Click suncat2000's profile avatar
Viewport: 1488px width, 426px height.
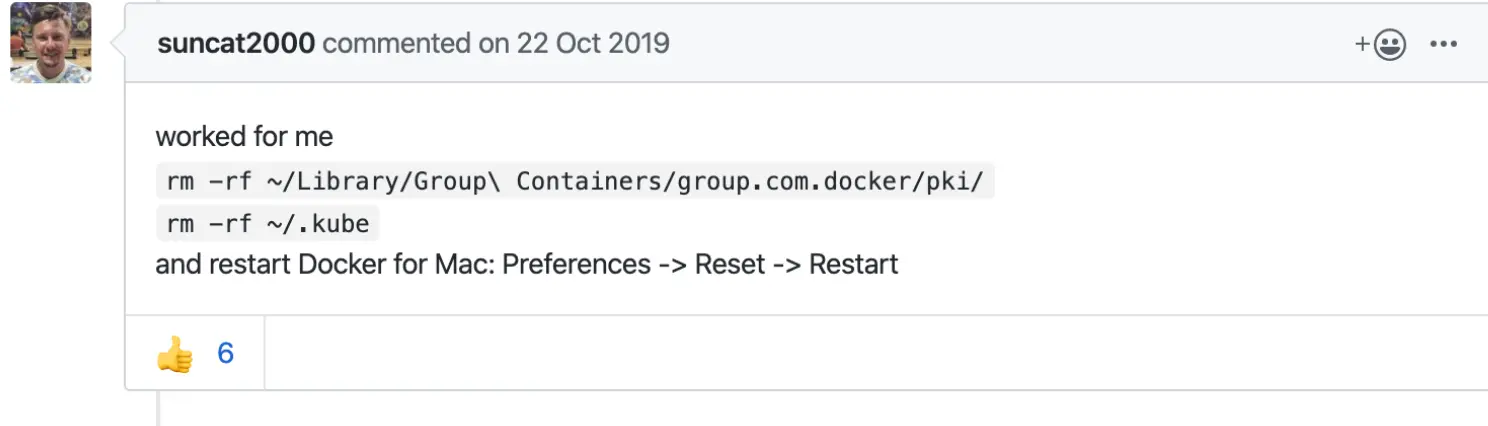(51, 43)
